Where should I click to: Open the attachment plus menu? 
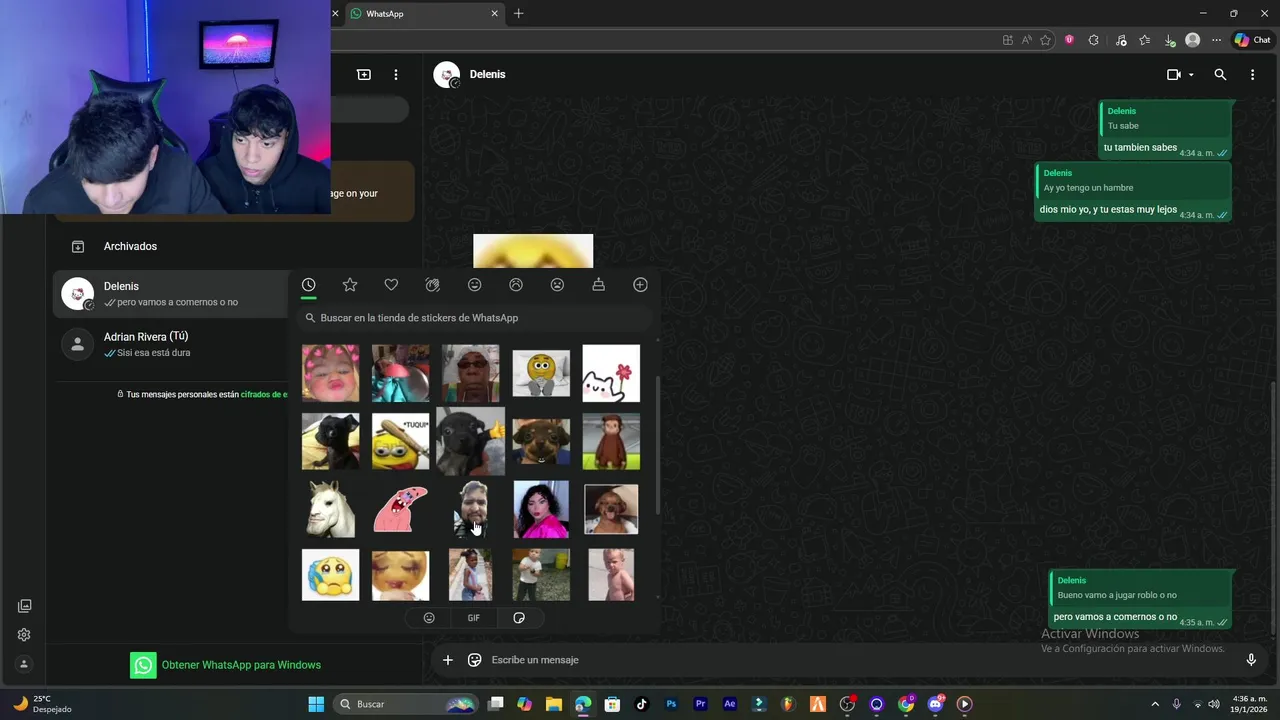tap(448, 660)
